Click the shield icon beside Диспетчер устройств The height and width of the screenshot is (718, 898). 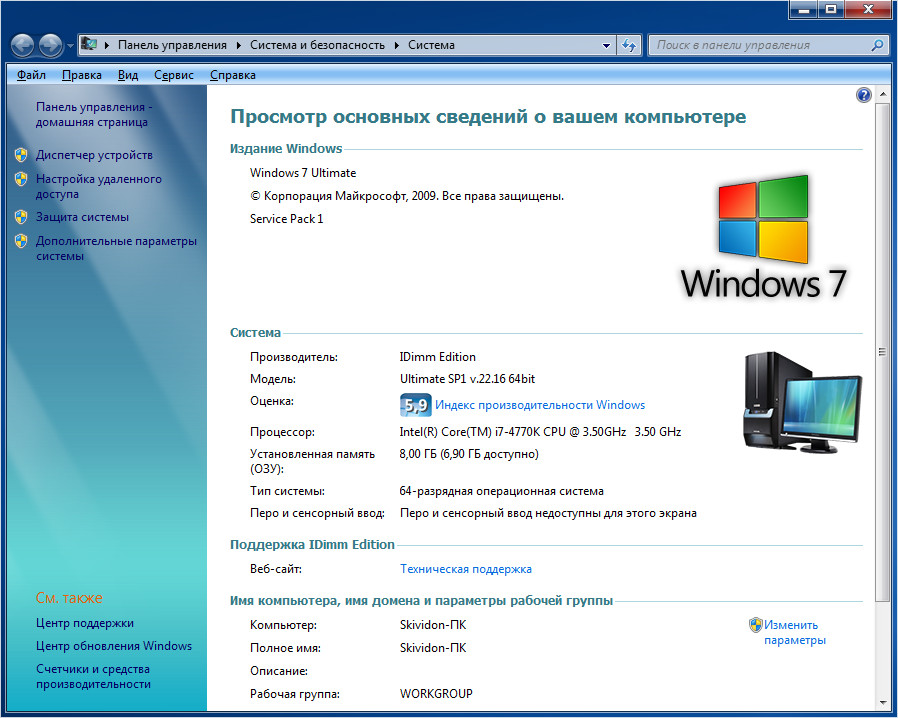(21, 155)
